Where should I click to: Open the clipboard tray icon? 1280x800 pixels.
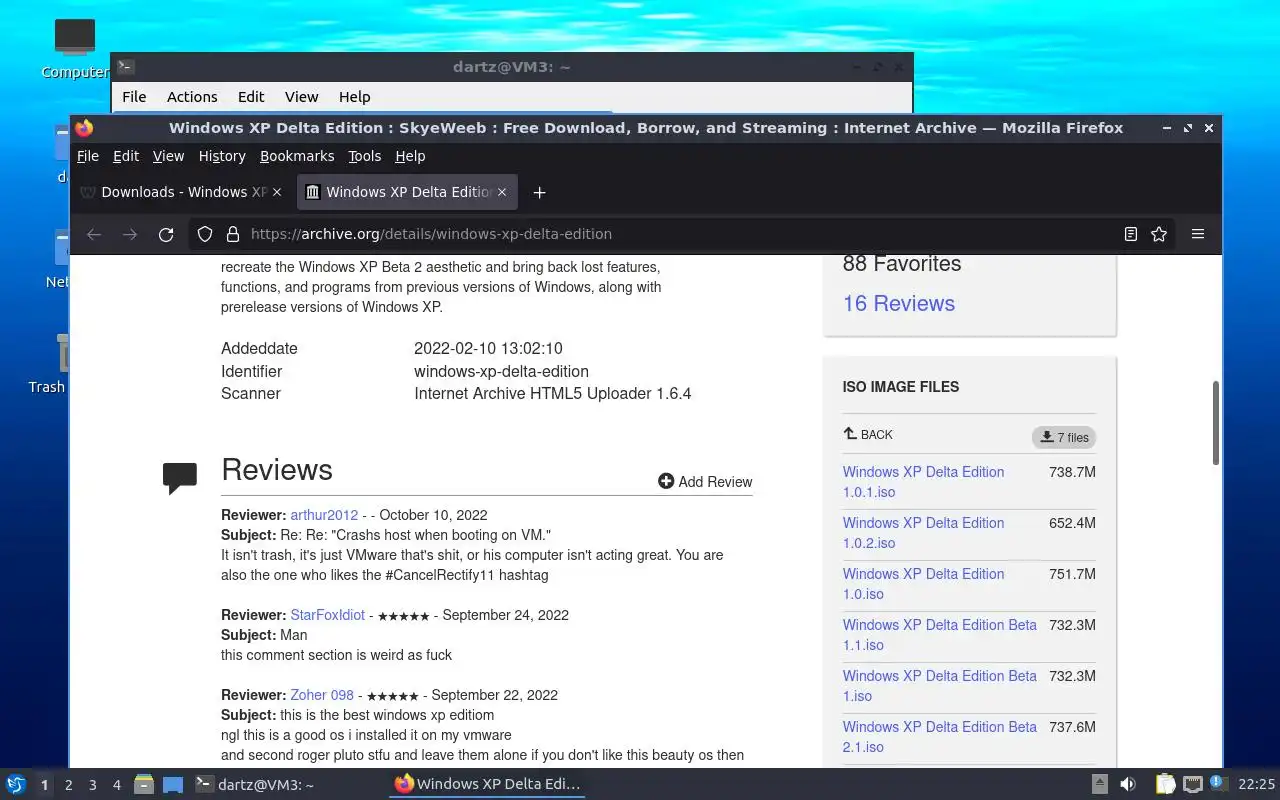(1165, 785)
